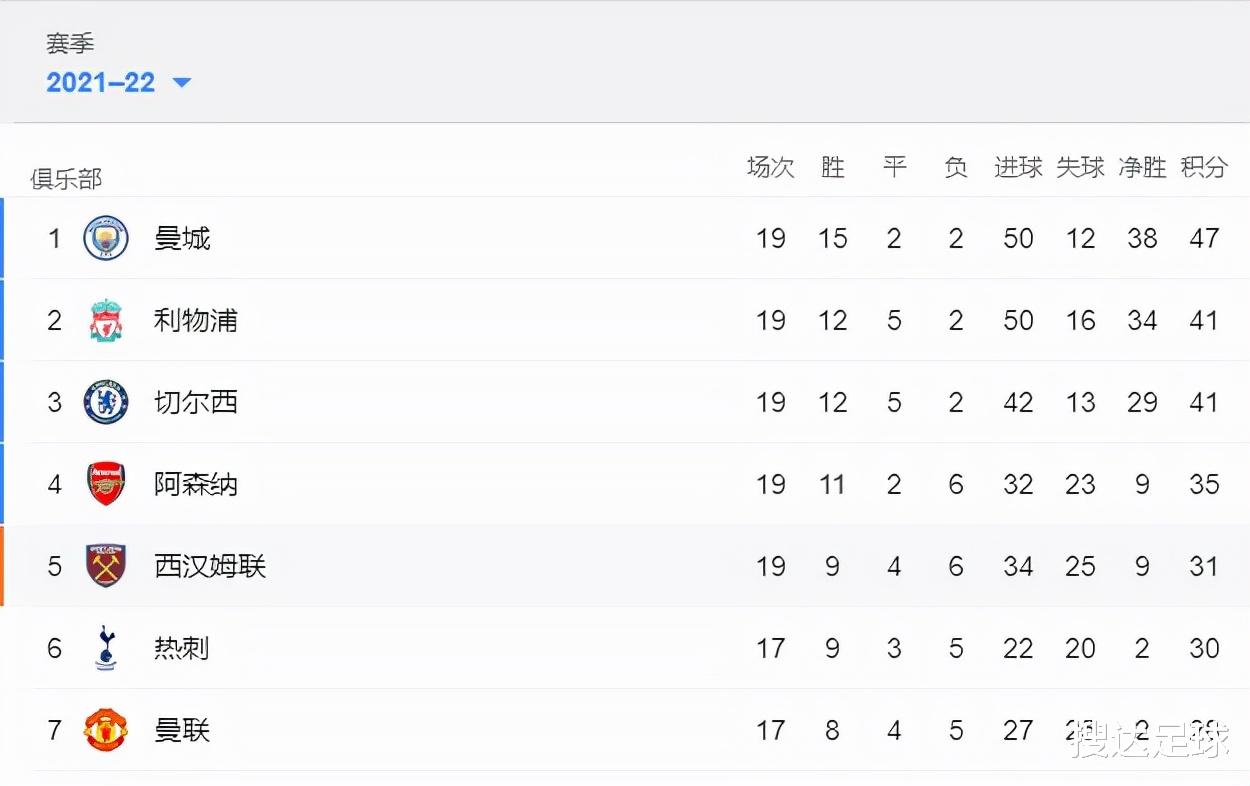Open the 曼城 team page link
Screen dimensions: 1250x786
click(183, 238)
